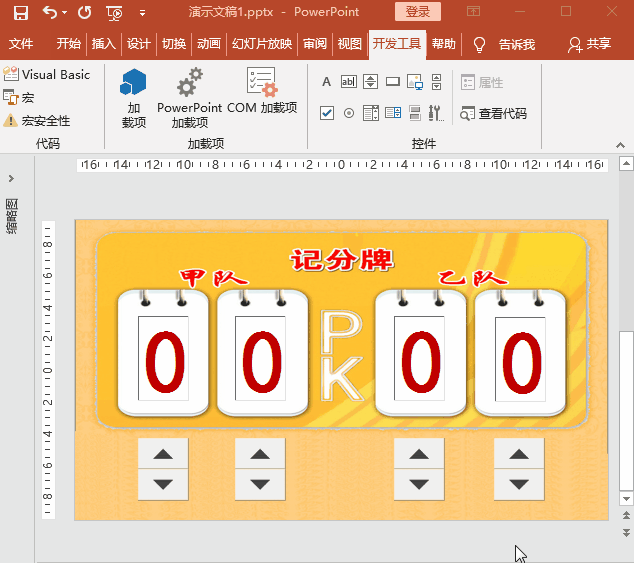Click the 甲队 ones digit text box

(260, 358)
